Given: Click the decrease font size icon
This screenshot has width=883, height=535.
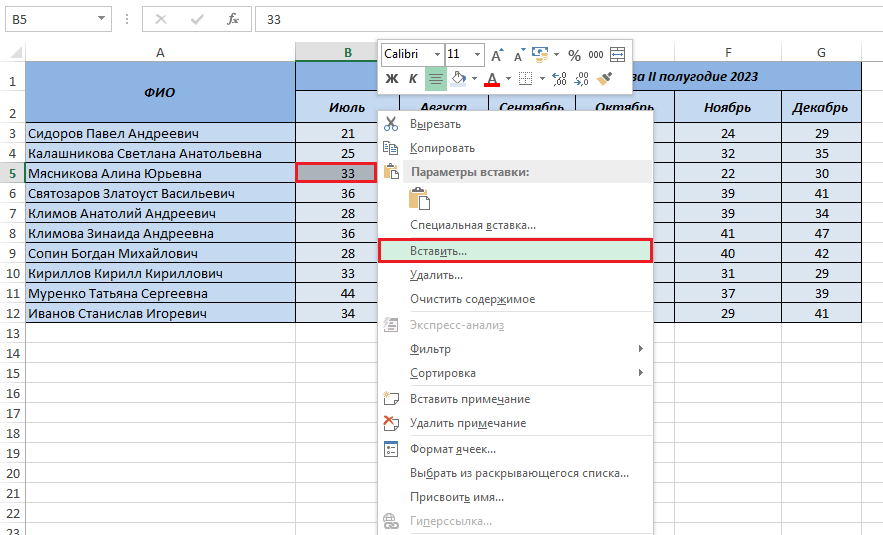Looking at the screenshot, I should pyautogui.click(x=518, y=55).
